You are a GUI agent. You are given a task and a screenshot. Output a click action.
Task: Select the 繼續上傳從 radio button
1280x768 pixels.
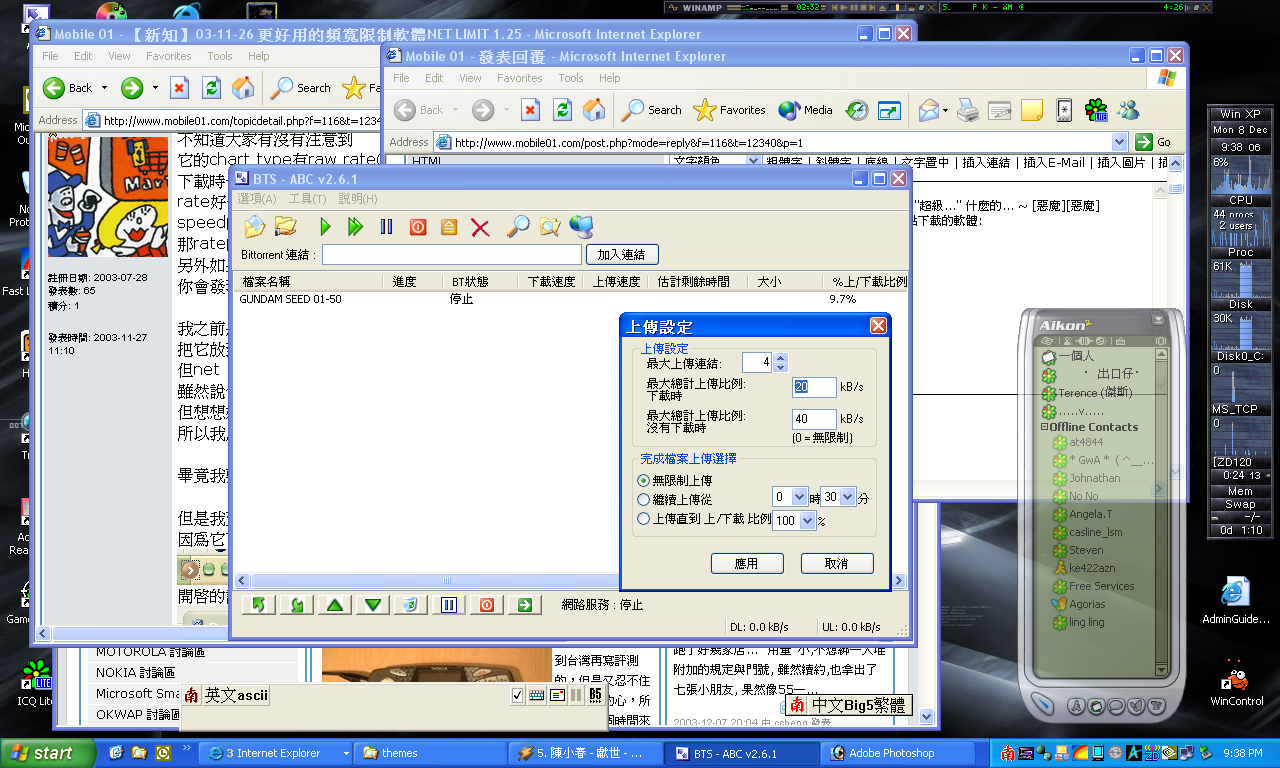click(x=643, y=499)
